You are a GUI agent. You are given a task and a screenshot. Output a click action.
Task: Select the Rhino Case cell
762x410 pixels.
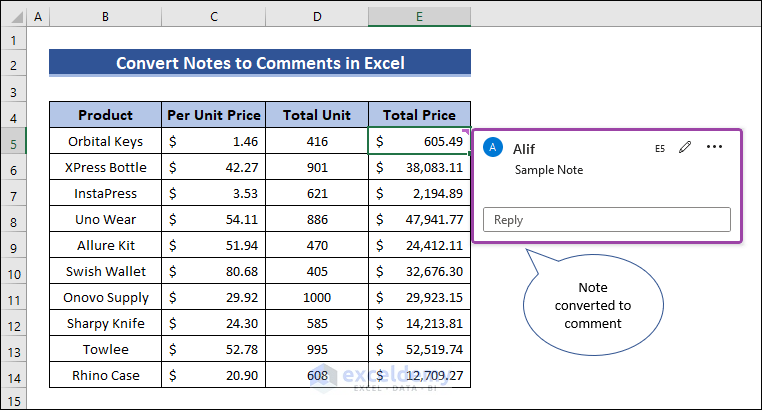click(105, 375)
